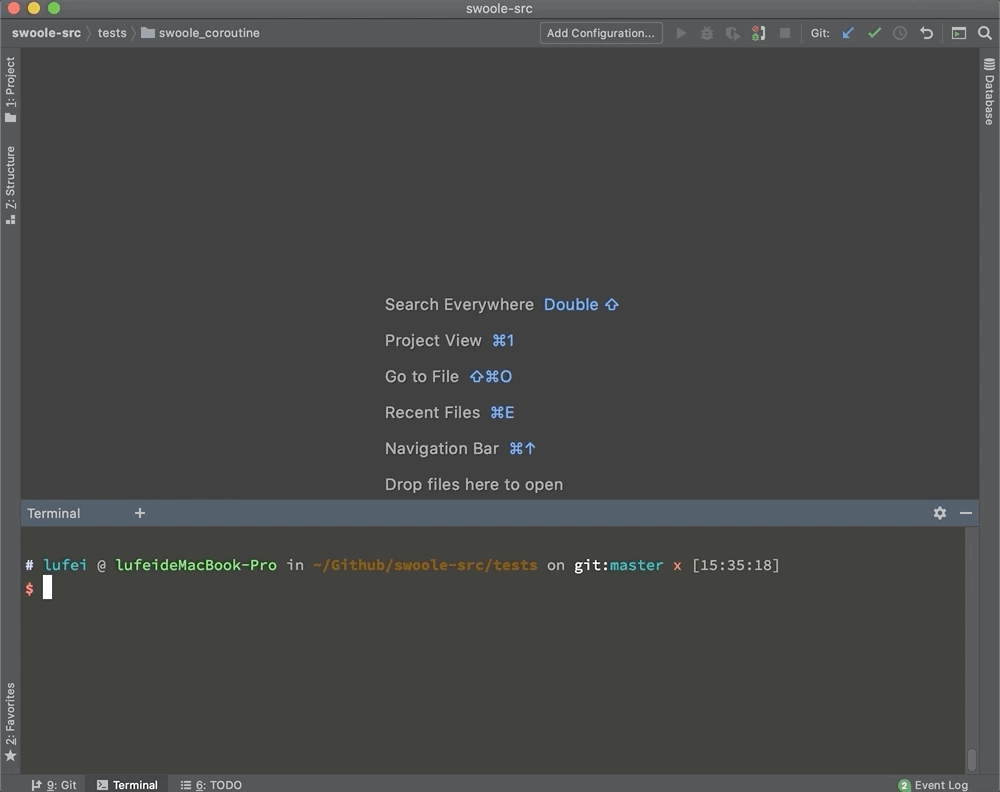Viewport: 1000px width, 792px height.
Task: Toggle the Project tool window
Action: point(10,89)
